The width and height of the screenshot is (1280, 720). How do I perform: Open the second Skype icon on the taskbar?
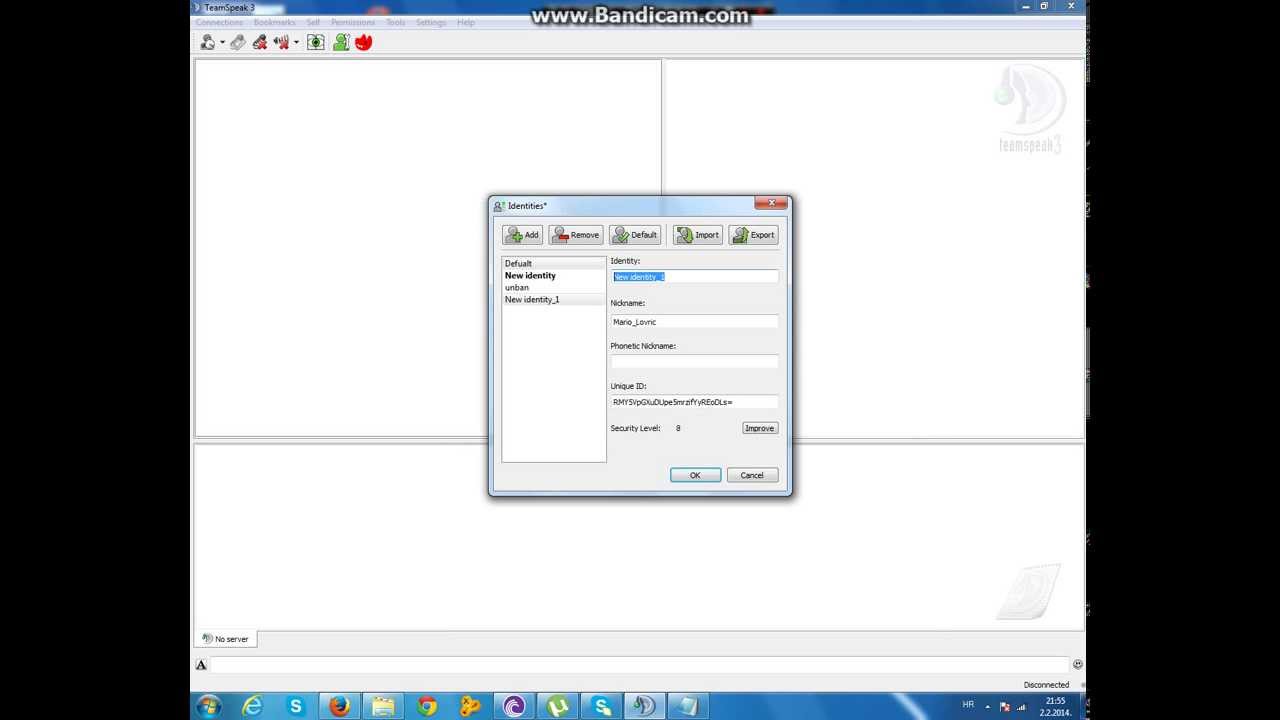tap(602, 706)
